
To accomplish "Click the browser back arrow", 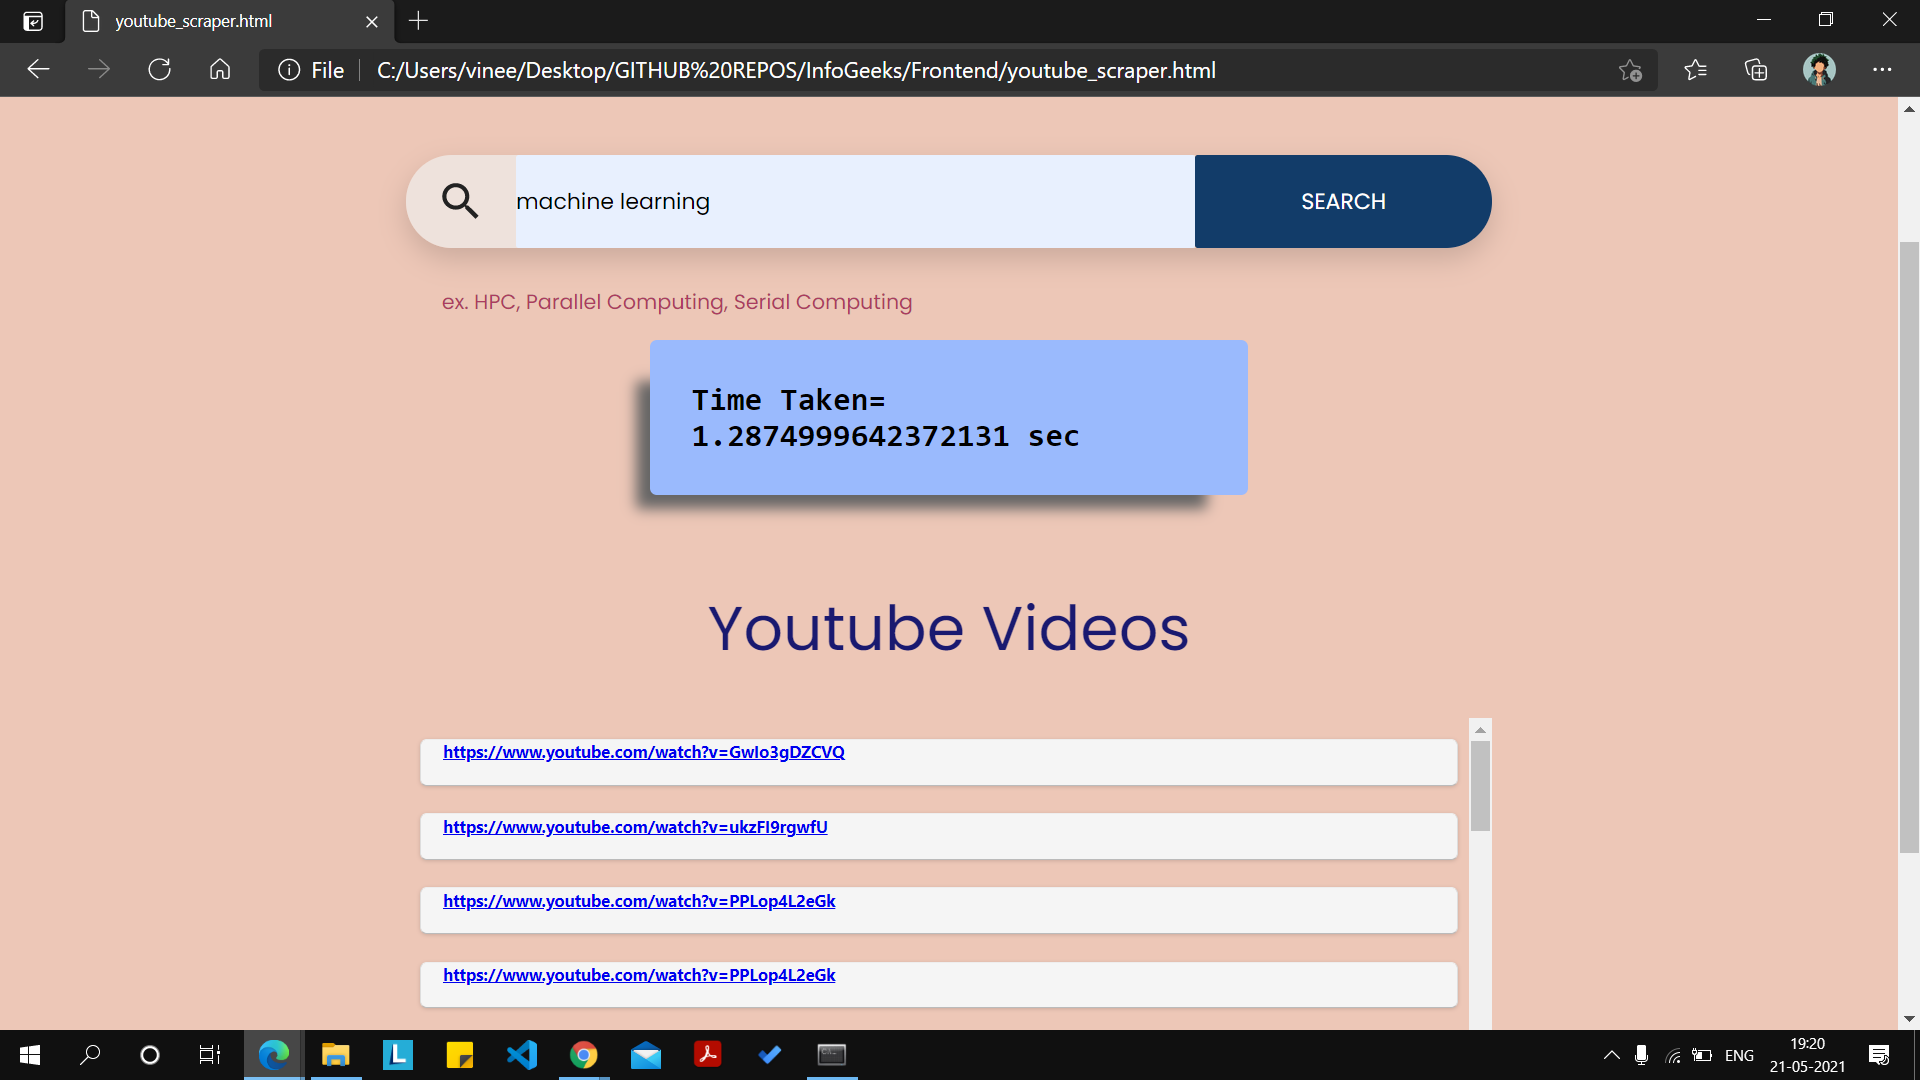I will coord(38,70).
